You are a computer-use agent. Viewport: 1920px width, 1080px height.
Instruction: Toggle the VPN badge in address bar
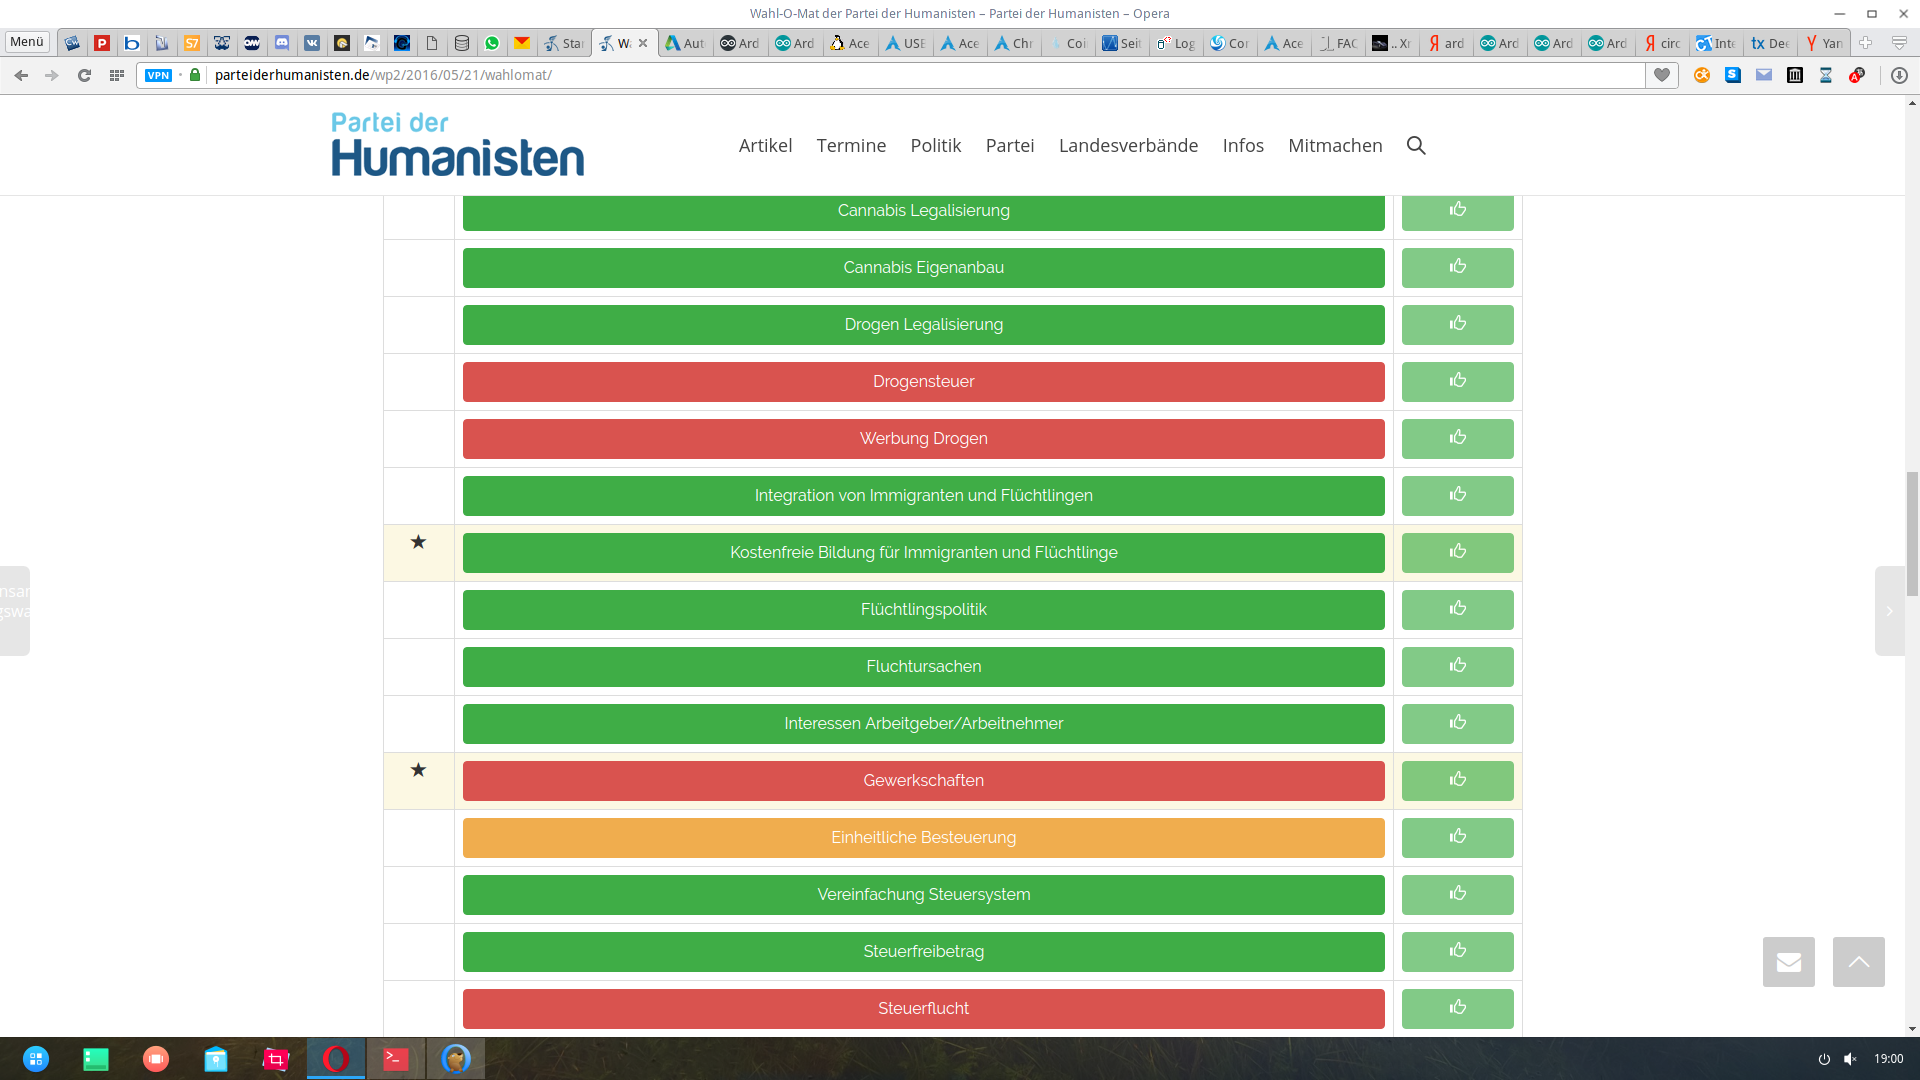pyautogui.click(x=158, y=75)
